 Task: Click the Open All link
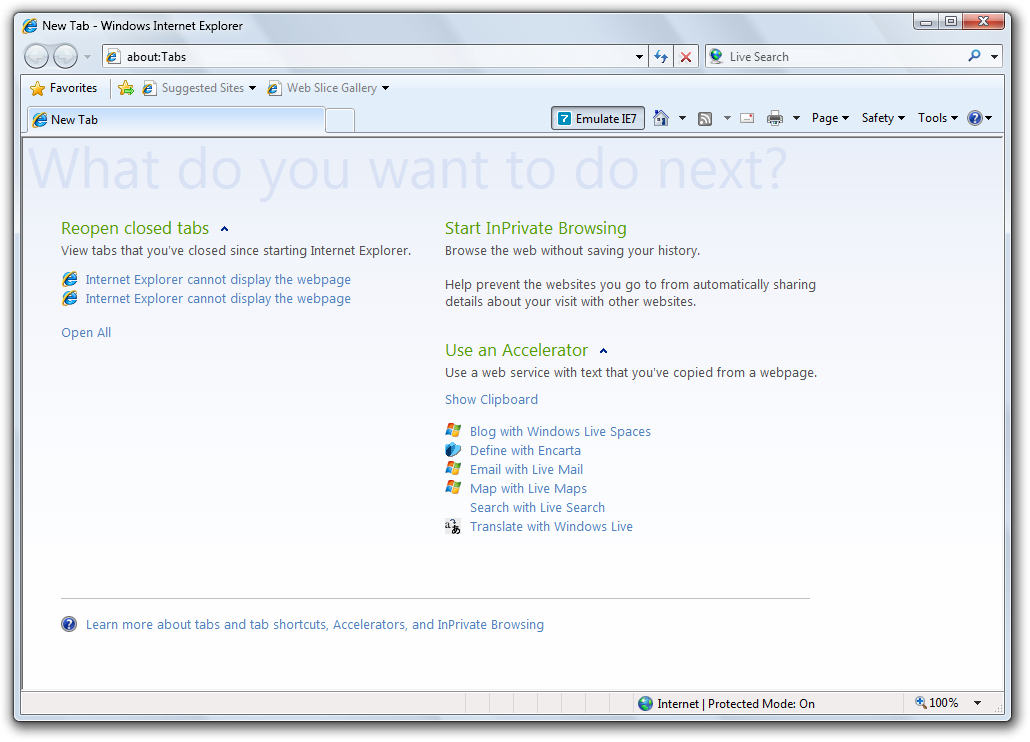86,333
